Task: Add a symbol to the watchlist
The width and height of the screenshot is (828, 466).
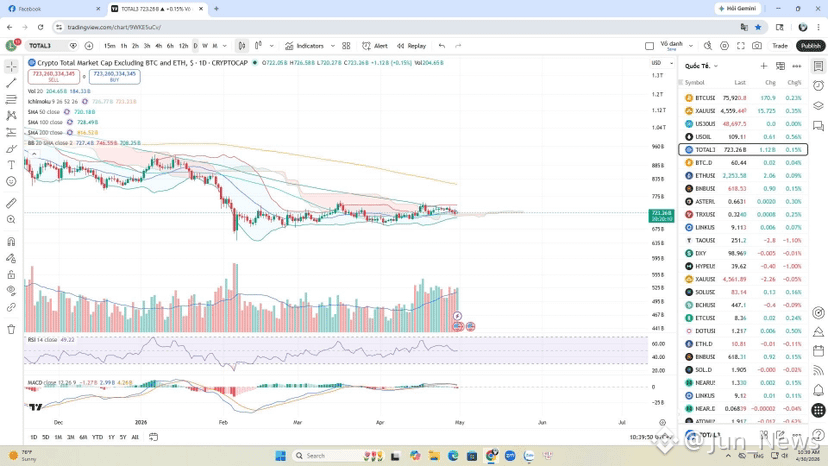Action: pos(764,66)
